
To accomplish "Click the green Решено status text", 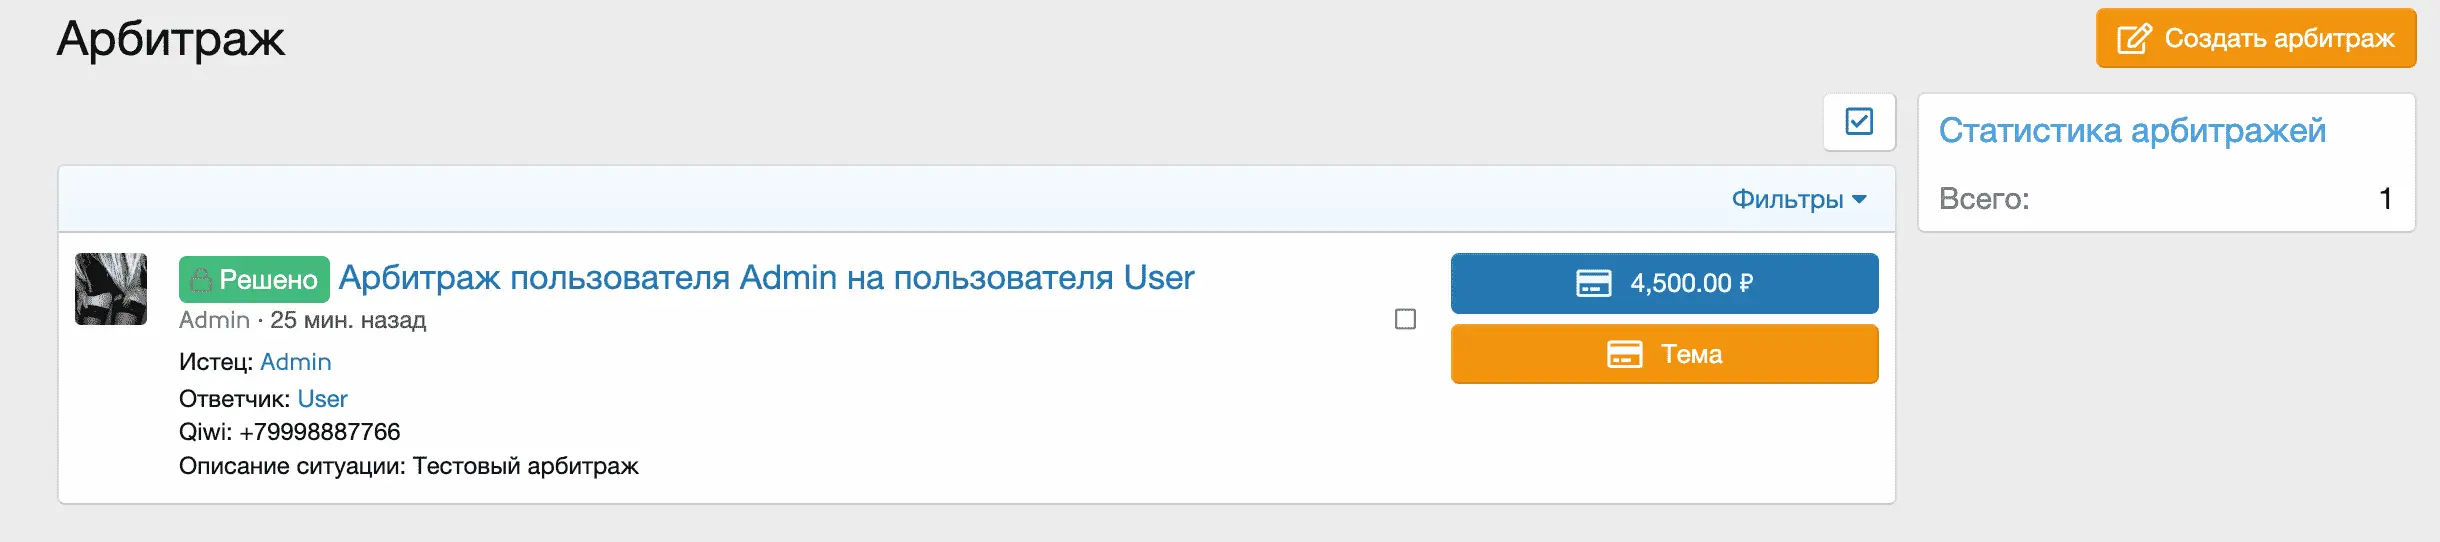I will tap(268, 280).
